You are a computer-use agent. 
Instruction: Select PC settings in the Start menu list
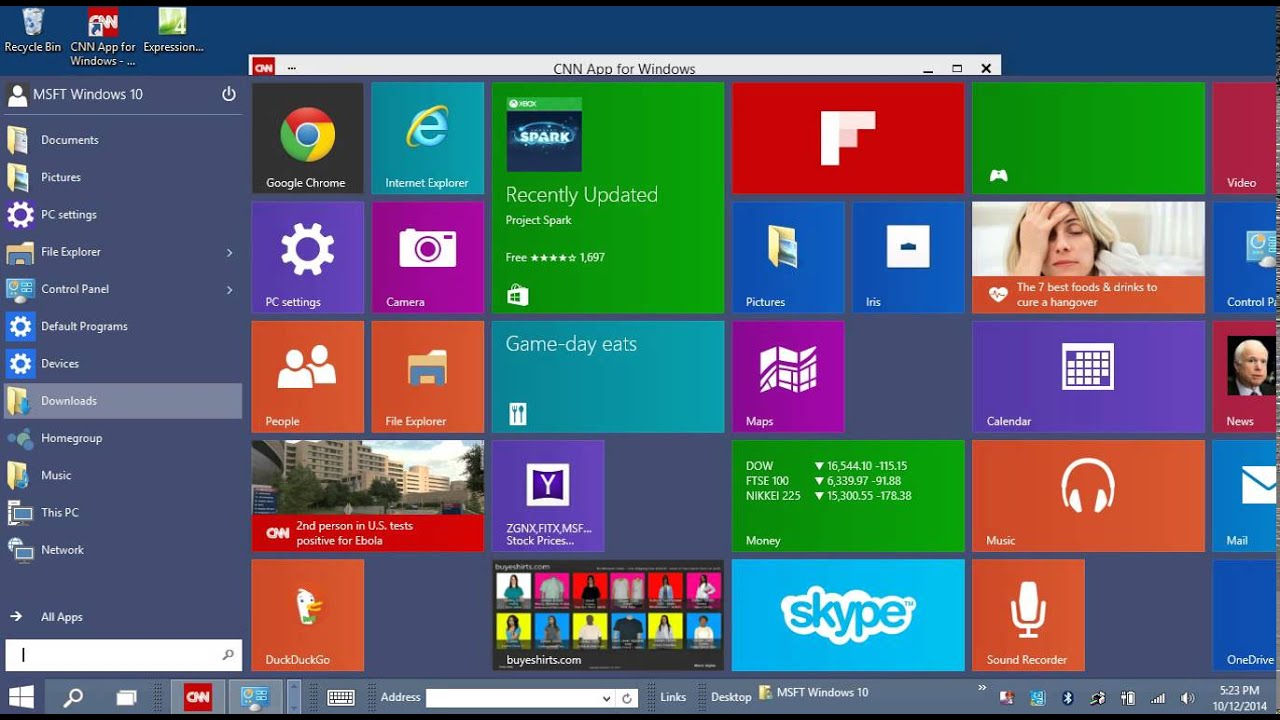click(123, 214)
